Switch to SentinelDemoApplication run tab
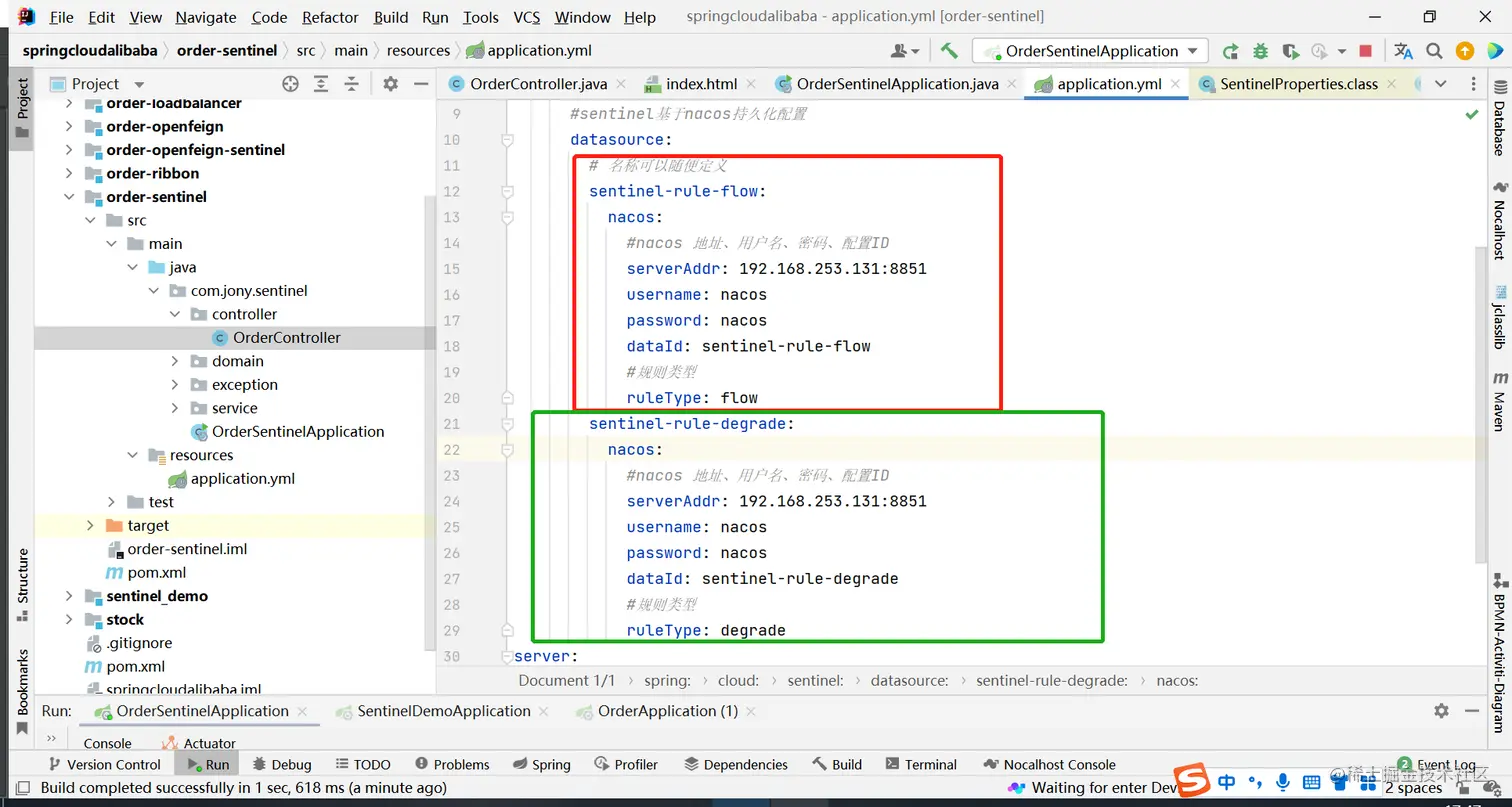 (x=444, y=711)
